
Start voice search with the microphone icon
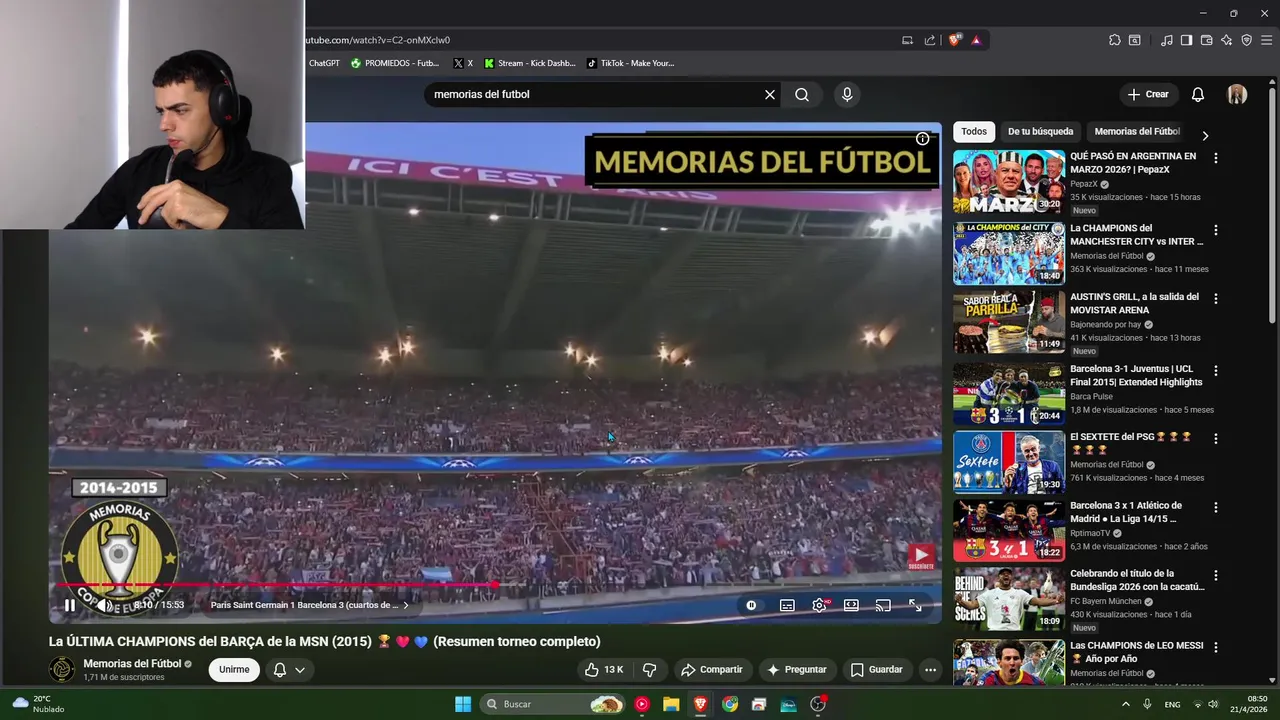tap(847, 94)
